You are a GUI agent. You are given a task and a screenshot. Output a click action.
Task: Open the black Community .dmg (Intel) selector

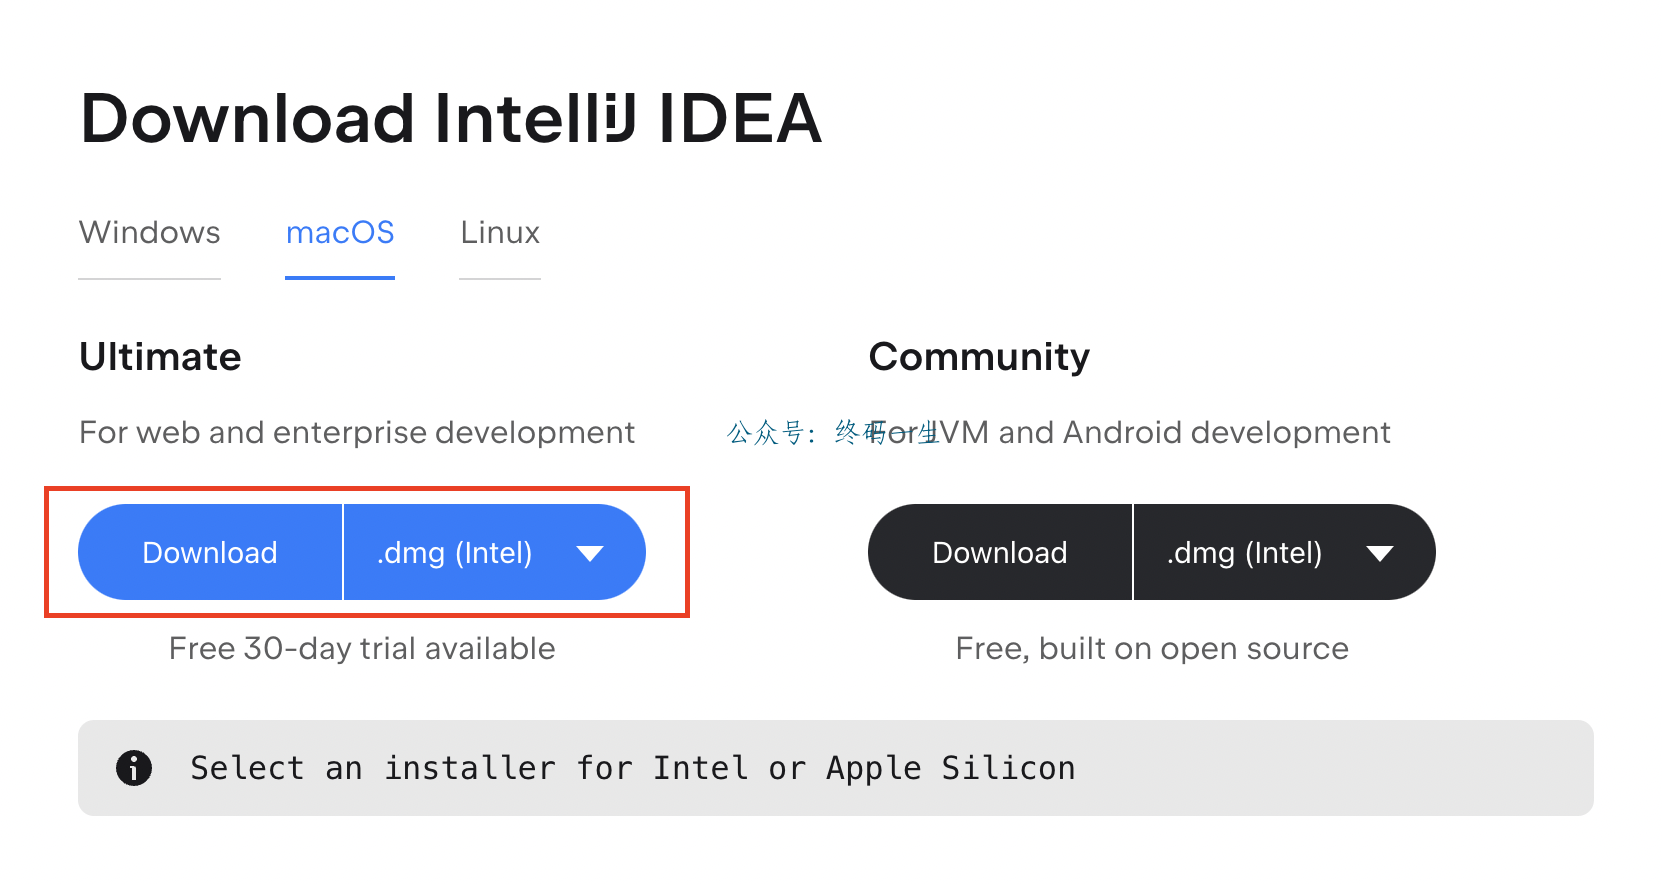pyautogui.click(x=1245, y=553)
